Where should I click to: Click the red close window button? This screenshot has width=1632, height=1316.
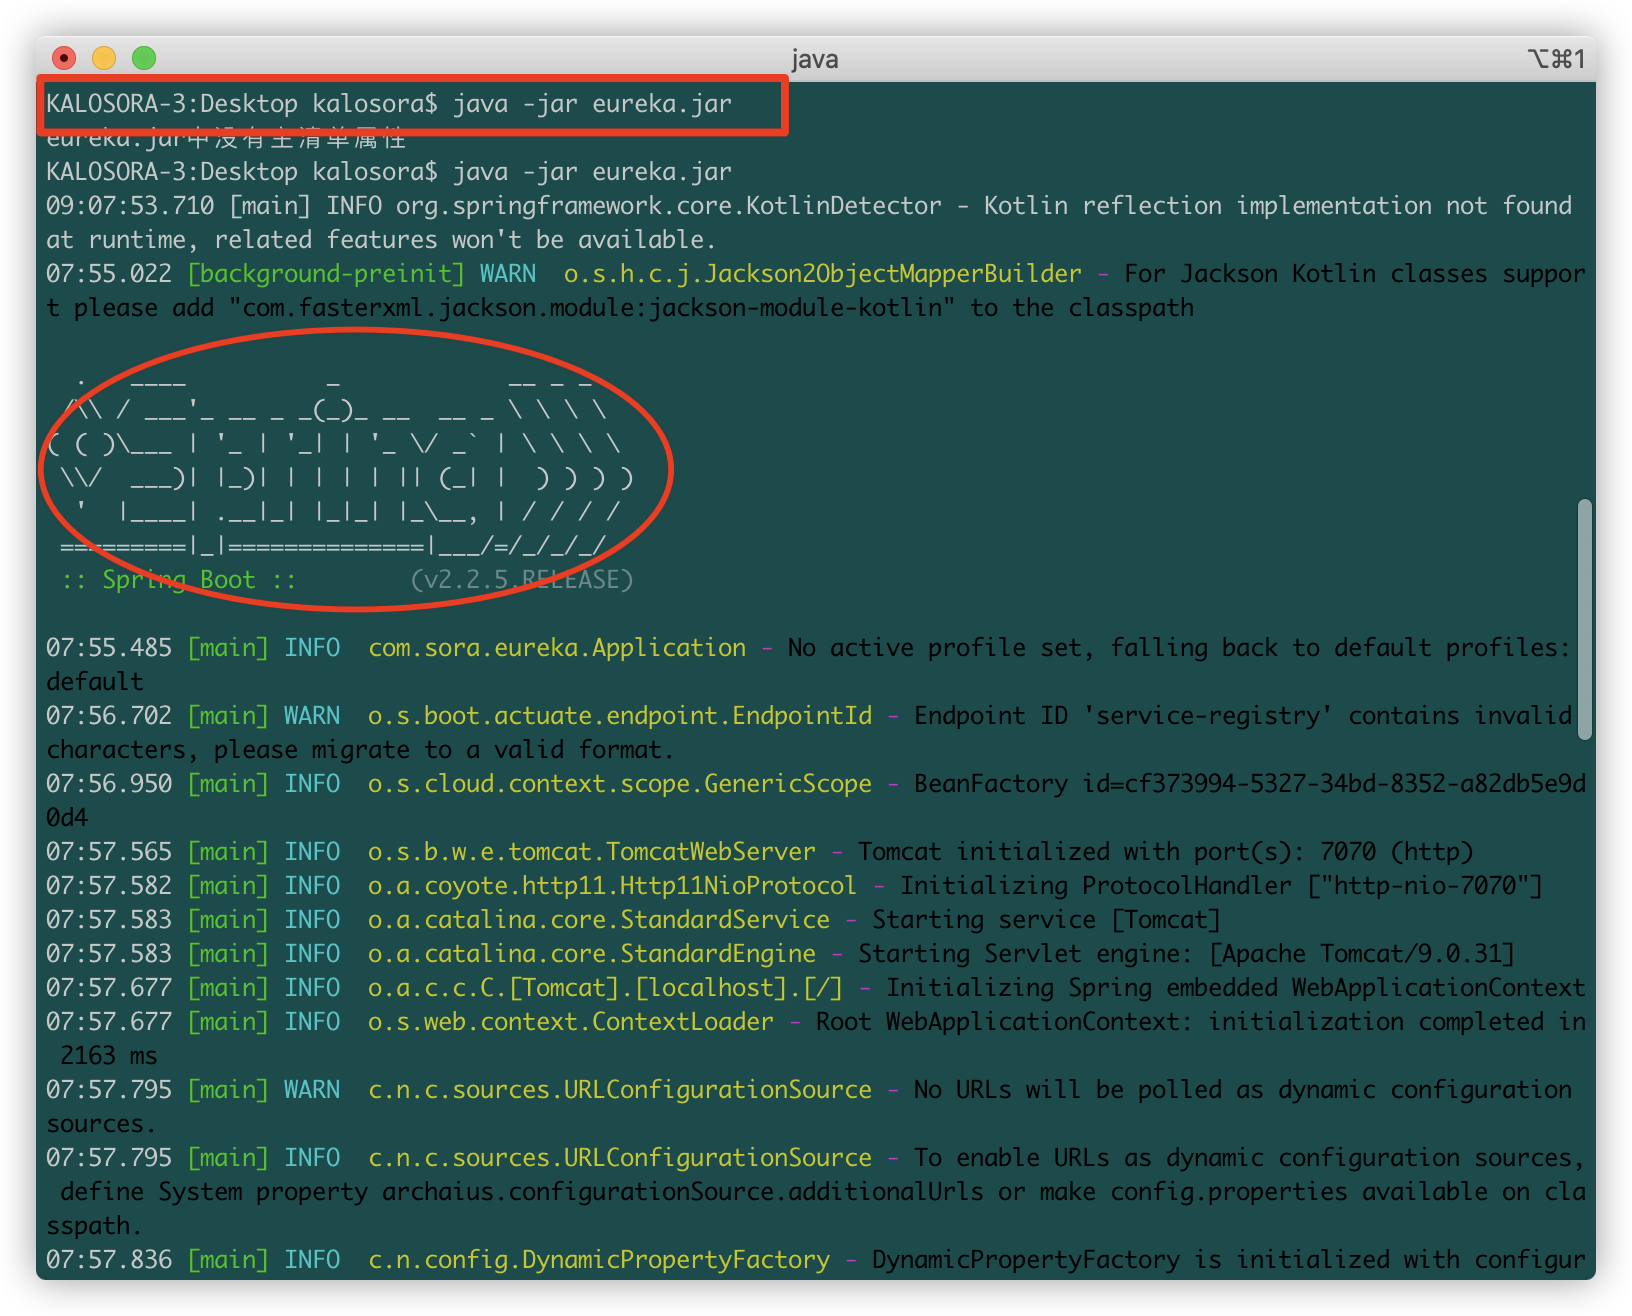tap(64, 59)
